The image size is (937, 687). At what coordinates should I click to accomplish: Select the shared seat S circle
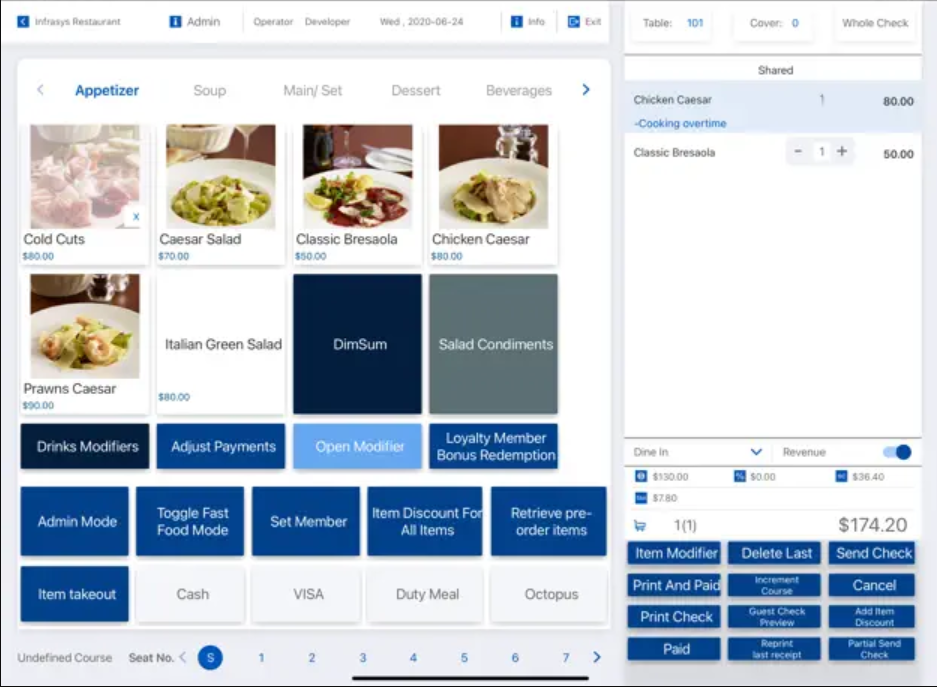pyautogui.click(x=209, y=657)
